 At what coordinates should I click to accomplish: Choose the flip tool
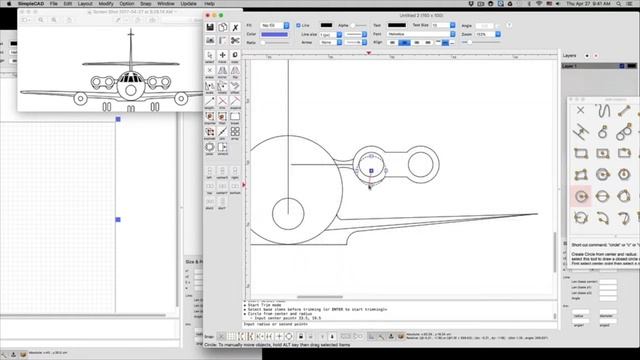point(235,70)
